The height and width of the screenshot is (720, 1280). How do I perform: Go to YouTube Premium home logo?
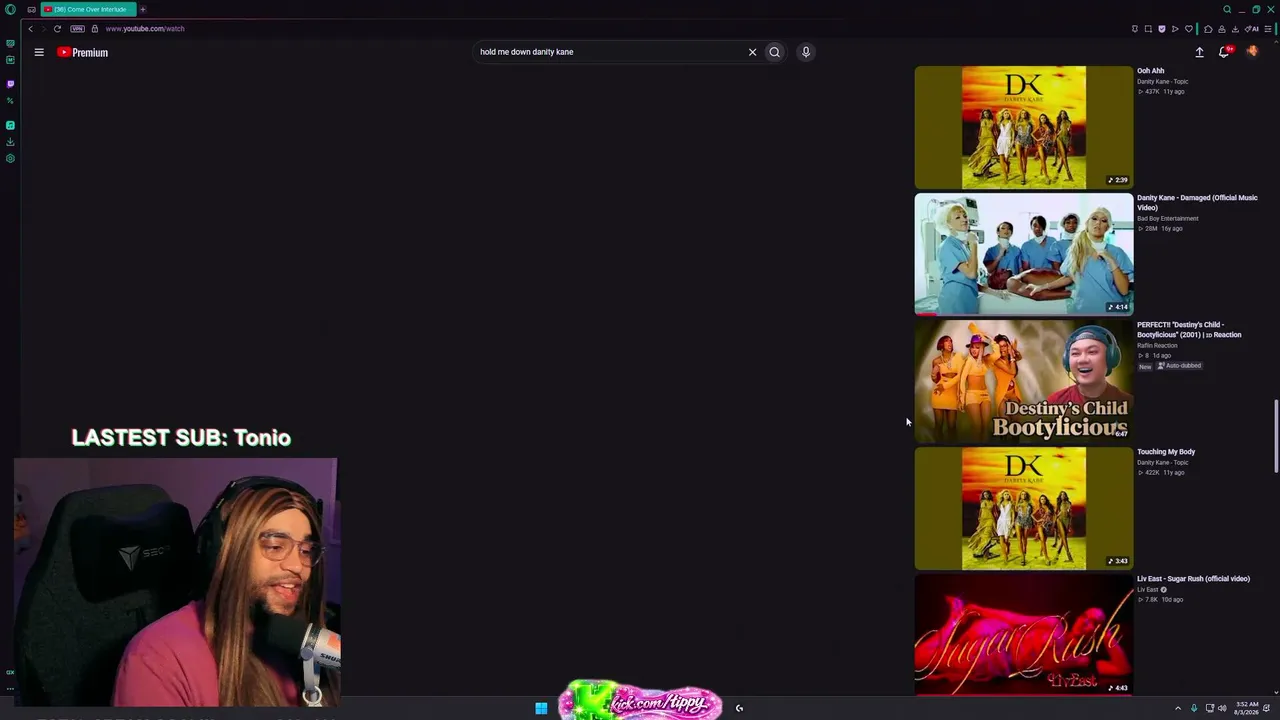coord(82,52)
